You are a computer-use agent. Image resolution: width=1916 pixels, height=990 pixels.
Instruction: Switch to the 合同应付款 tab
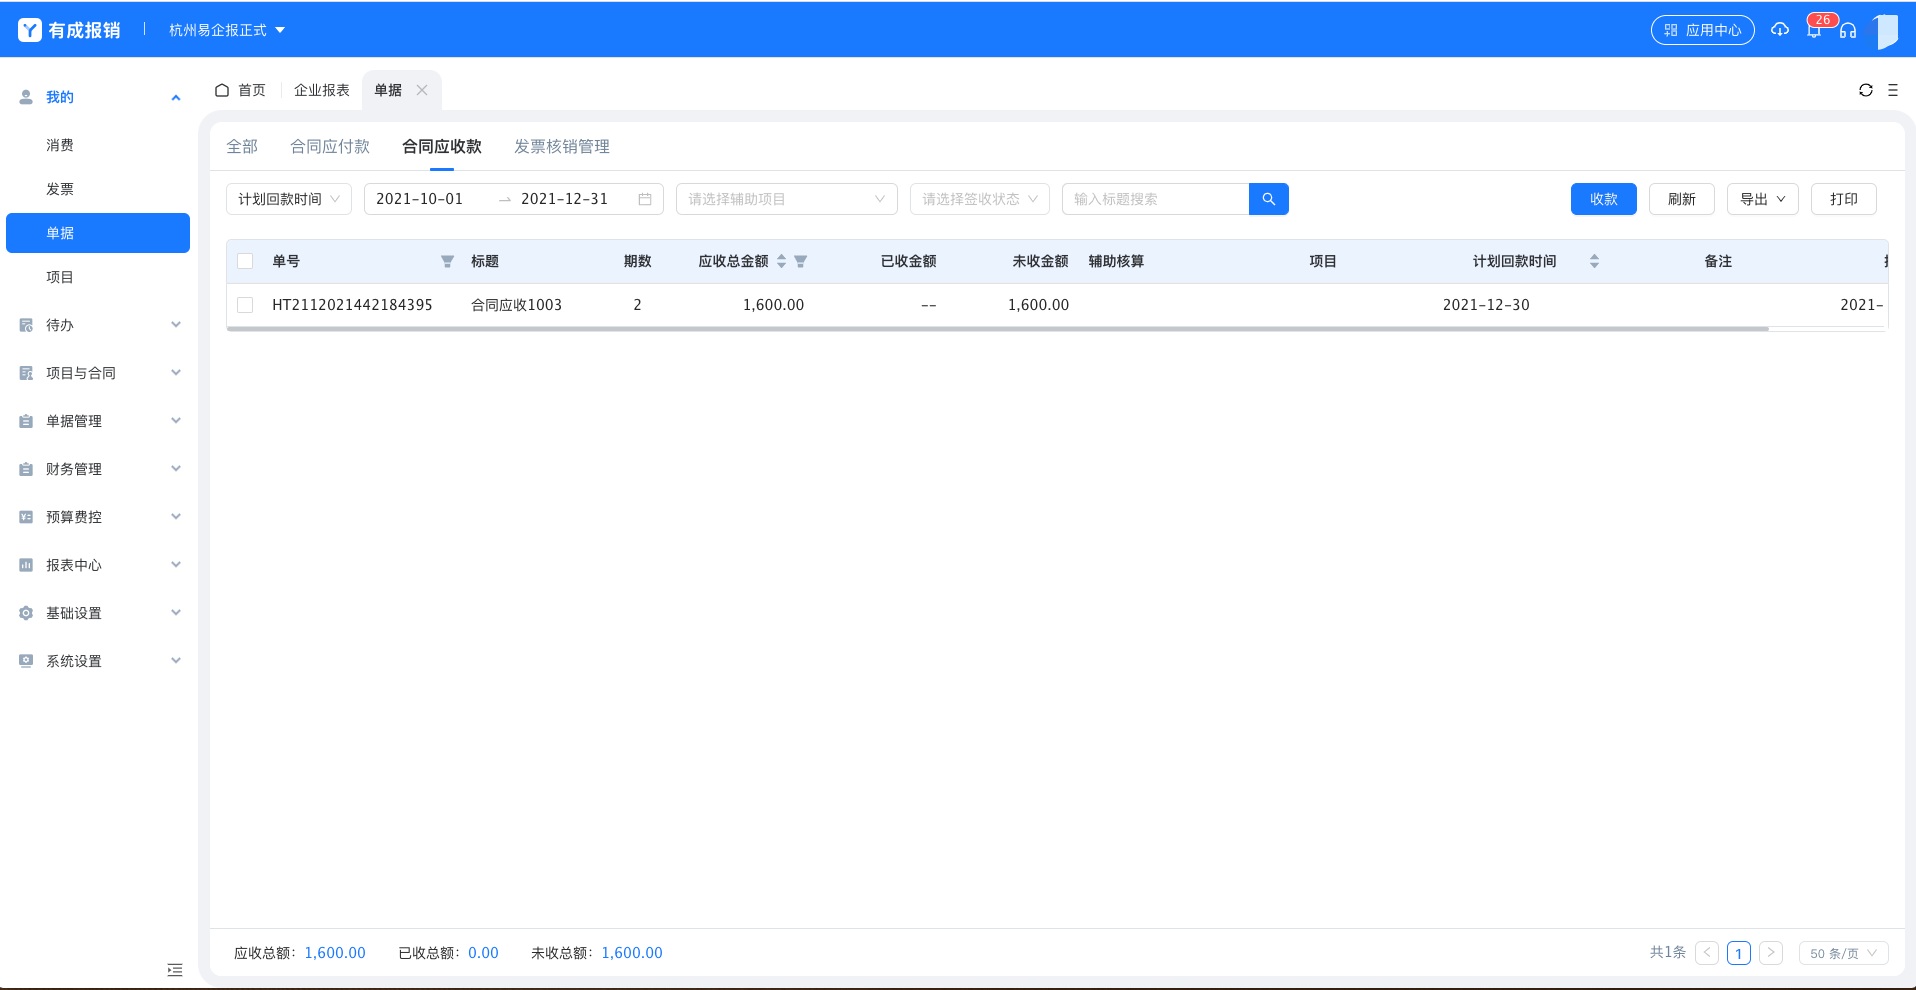(330, 147)
